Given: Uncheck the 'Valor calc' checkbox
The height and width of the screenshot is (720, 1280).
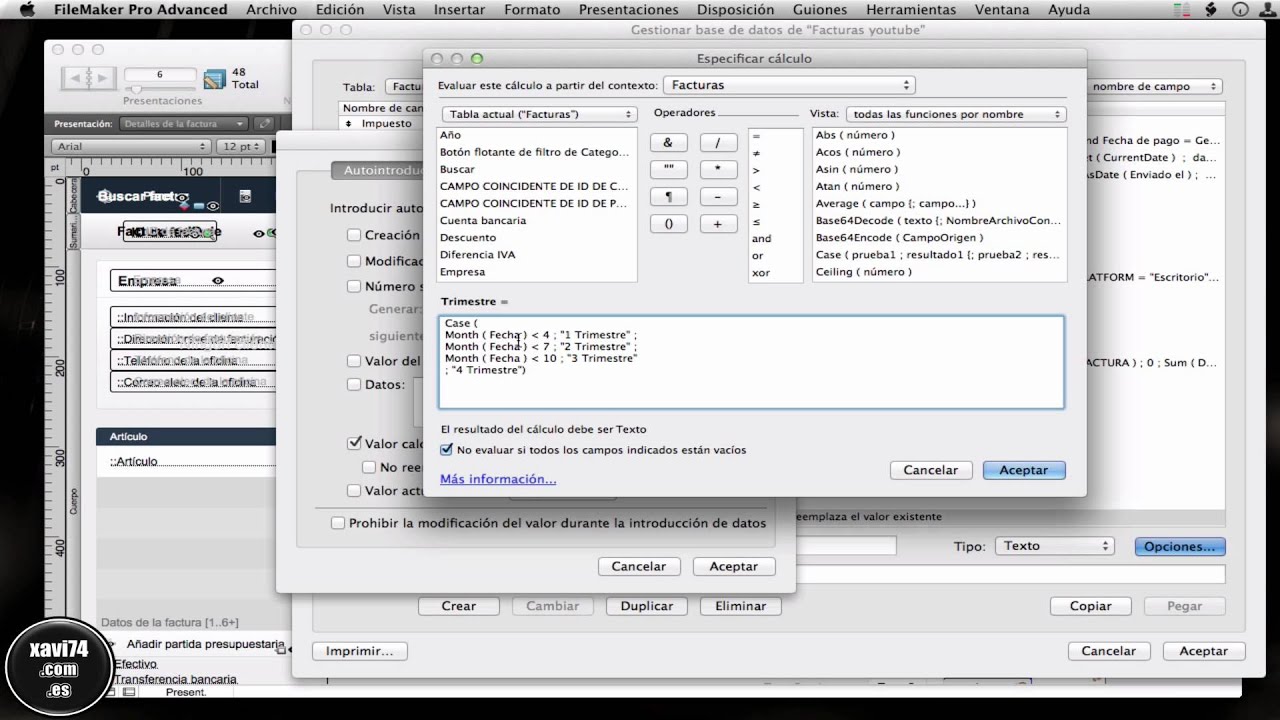Looking at the screenshot, I should pyautogui.click(x=354, y=443).
